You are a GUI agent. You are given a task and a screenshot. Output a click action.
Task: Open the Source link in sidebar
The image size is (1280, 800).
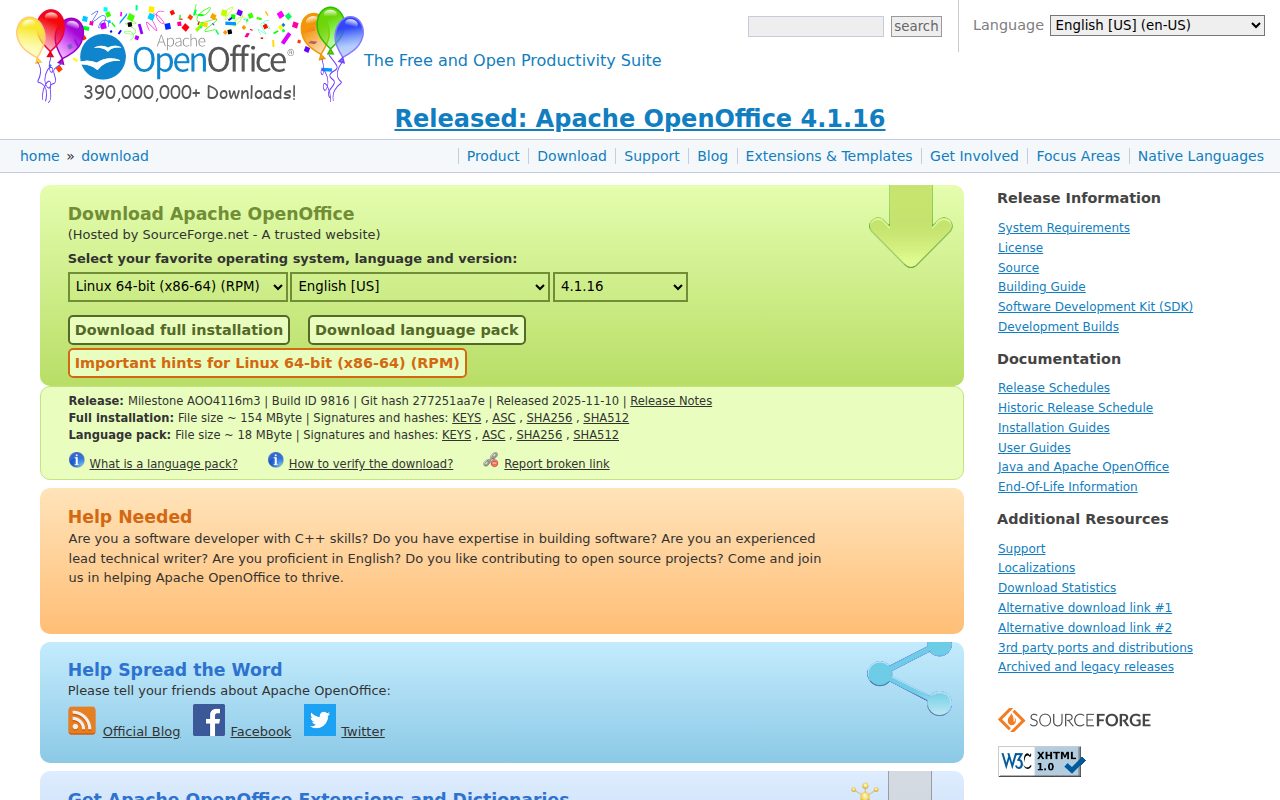pyautogui.click(x=1018, y=268)
